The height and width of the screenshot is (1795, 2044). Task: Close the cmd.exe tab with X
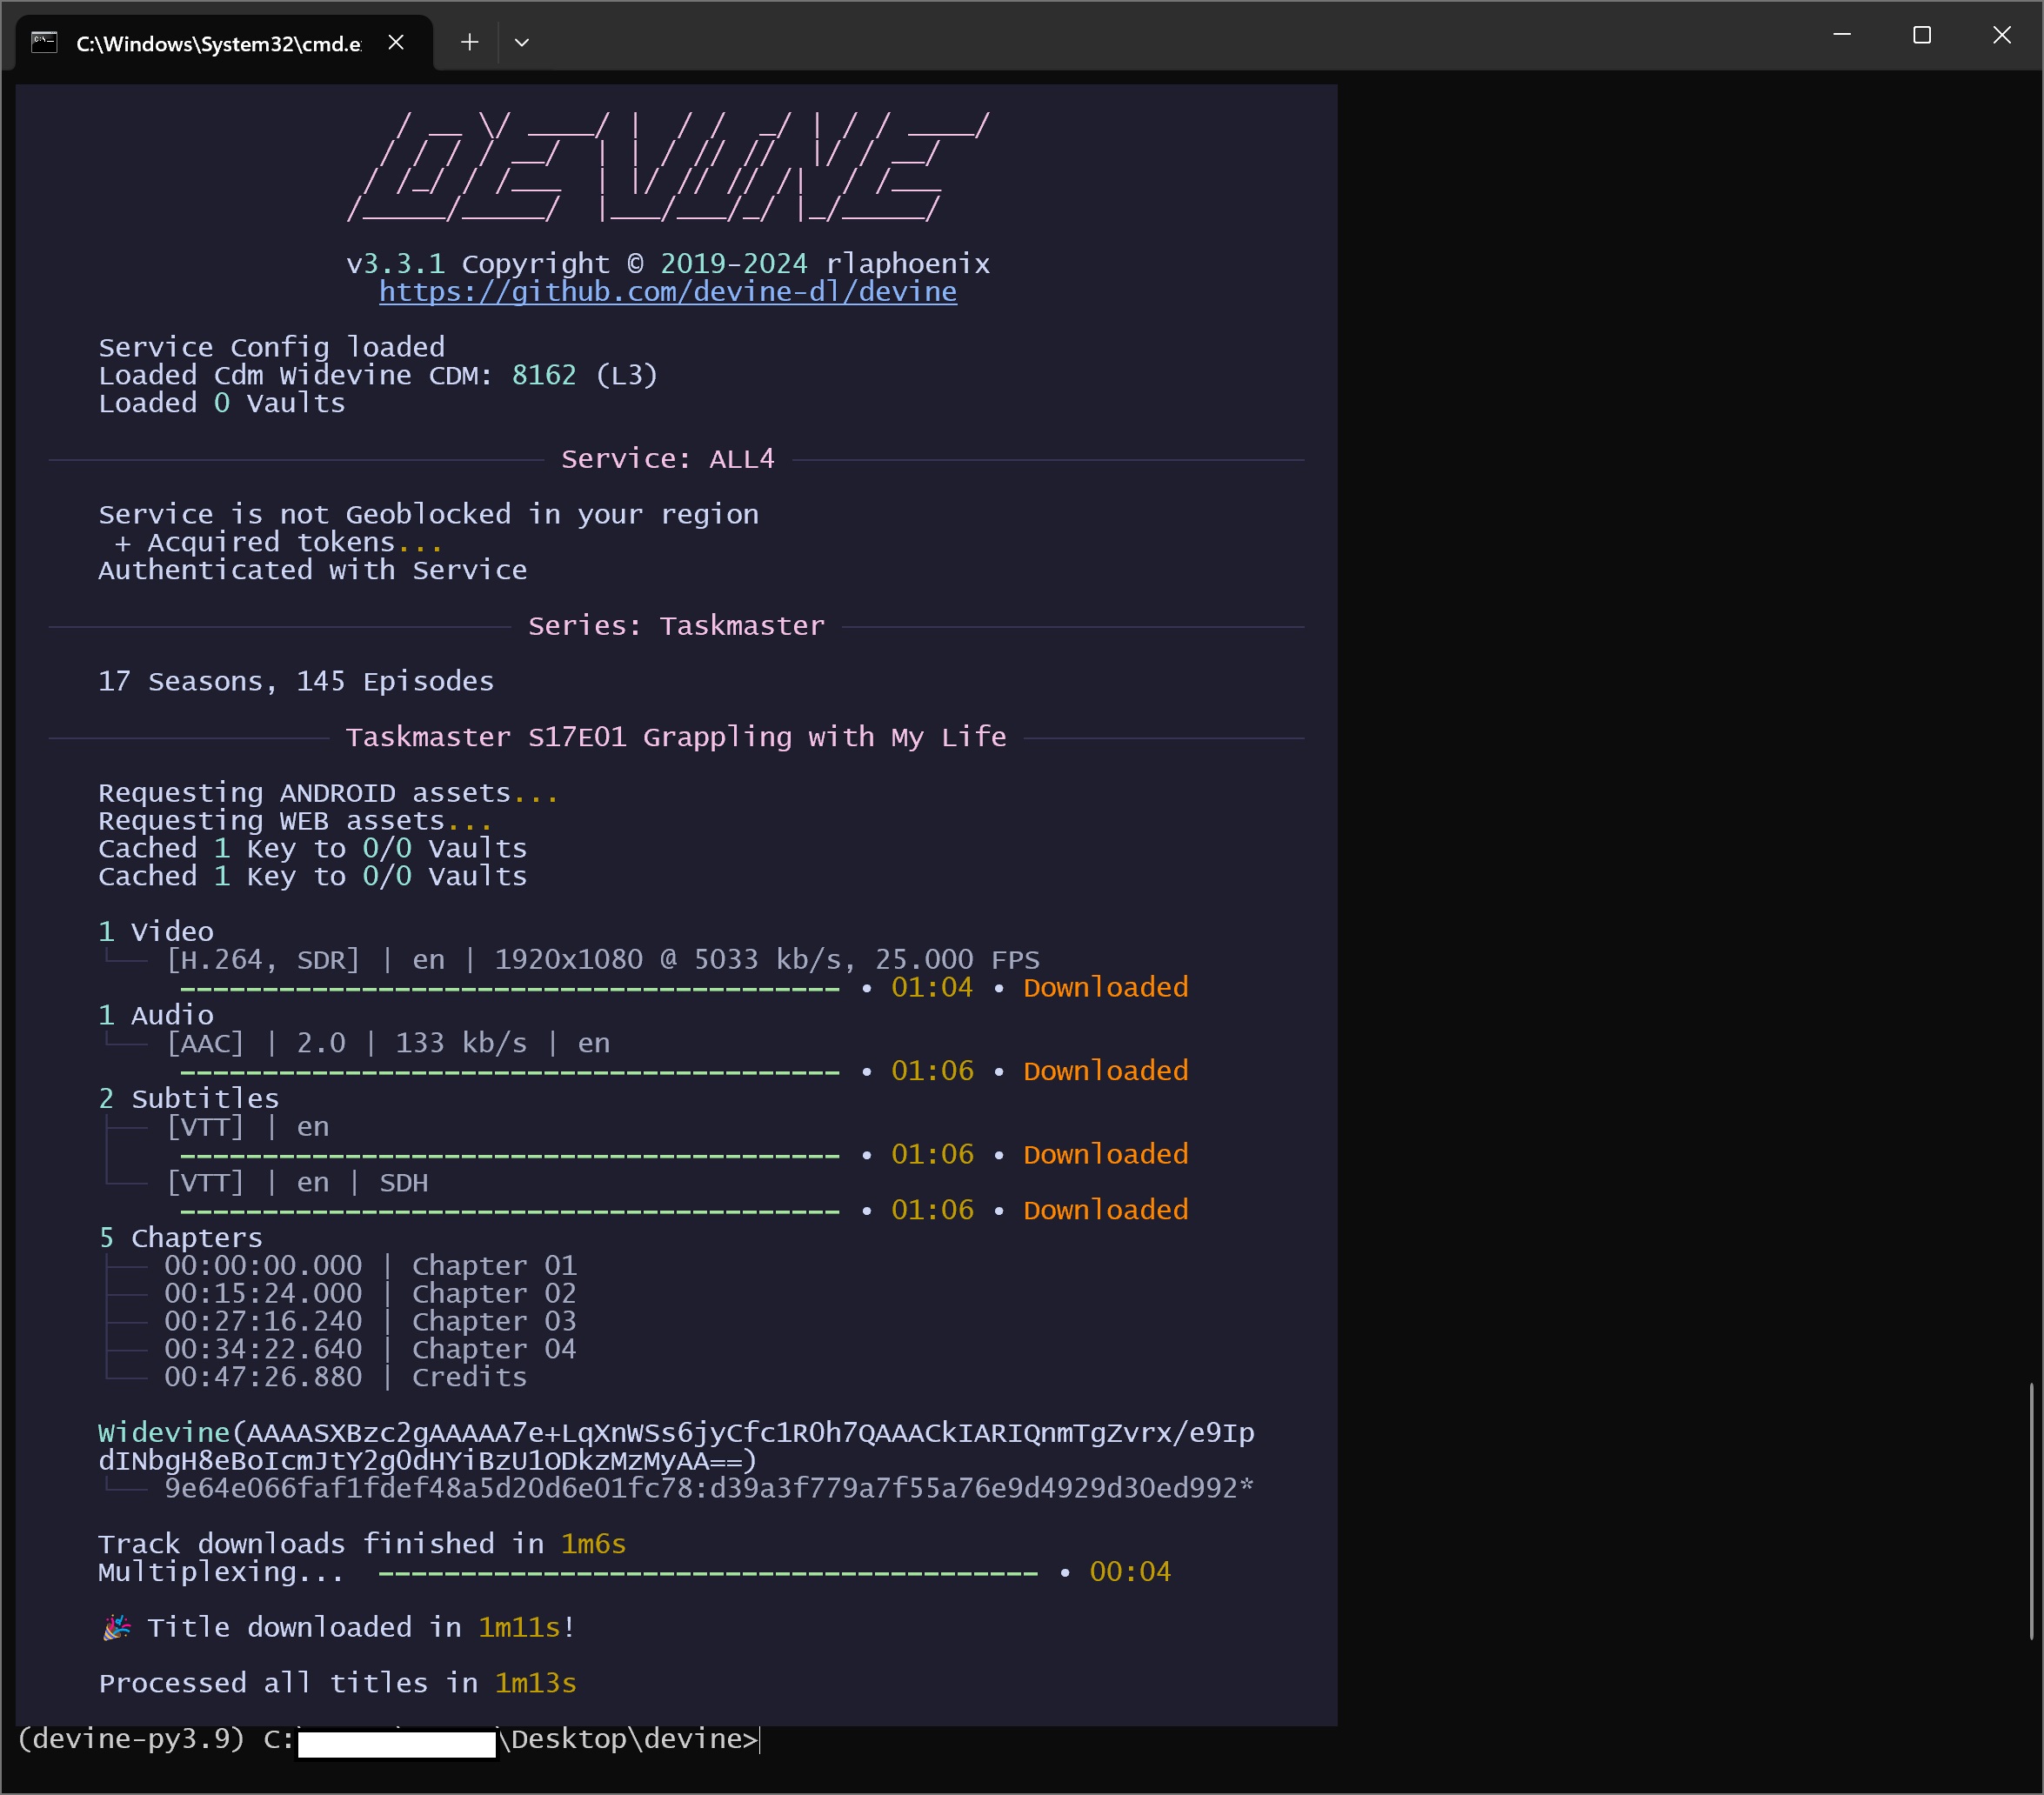396,42
